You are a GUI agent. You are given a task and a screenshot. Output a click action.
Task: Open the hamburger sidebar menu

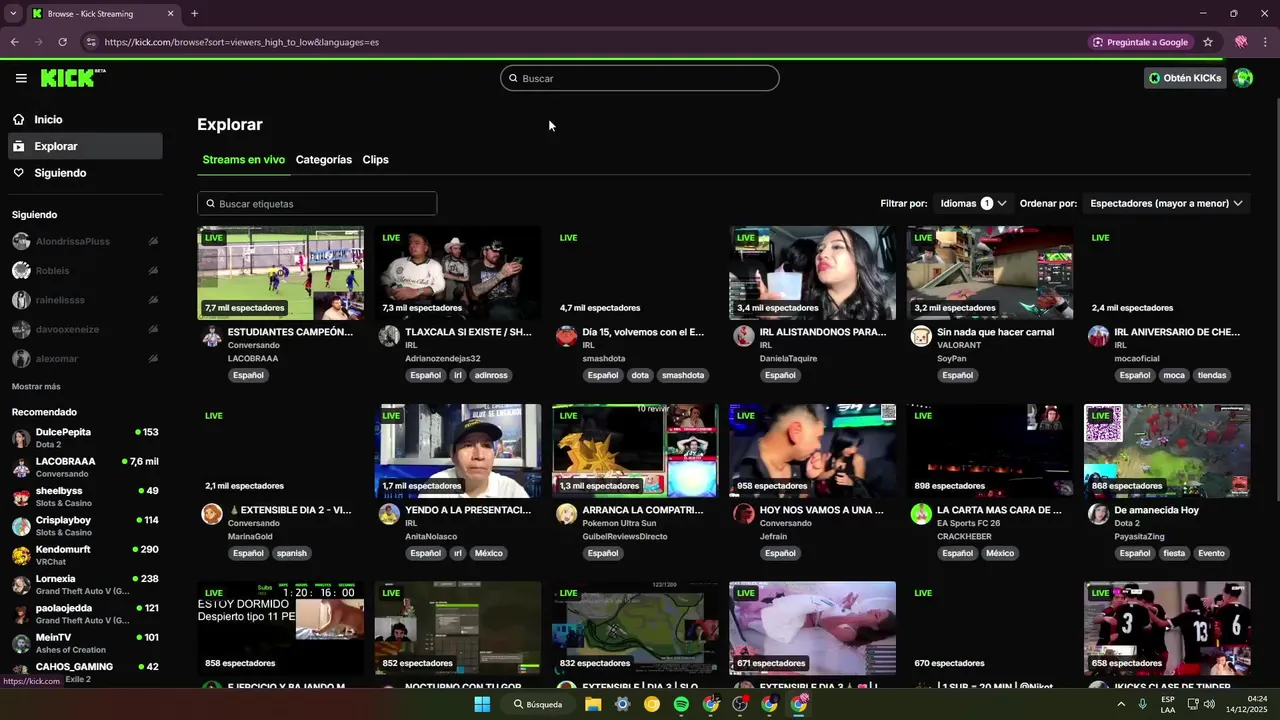pyautogui.click(x=21, y=78)
